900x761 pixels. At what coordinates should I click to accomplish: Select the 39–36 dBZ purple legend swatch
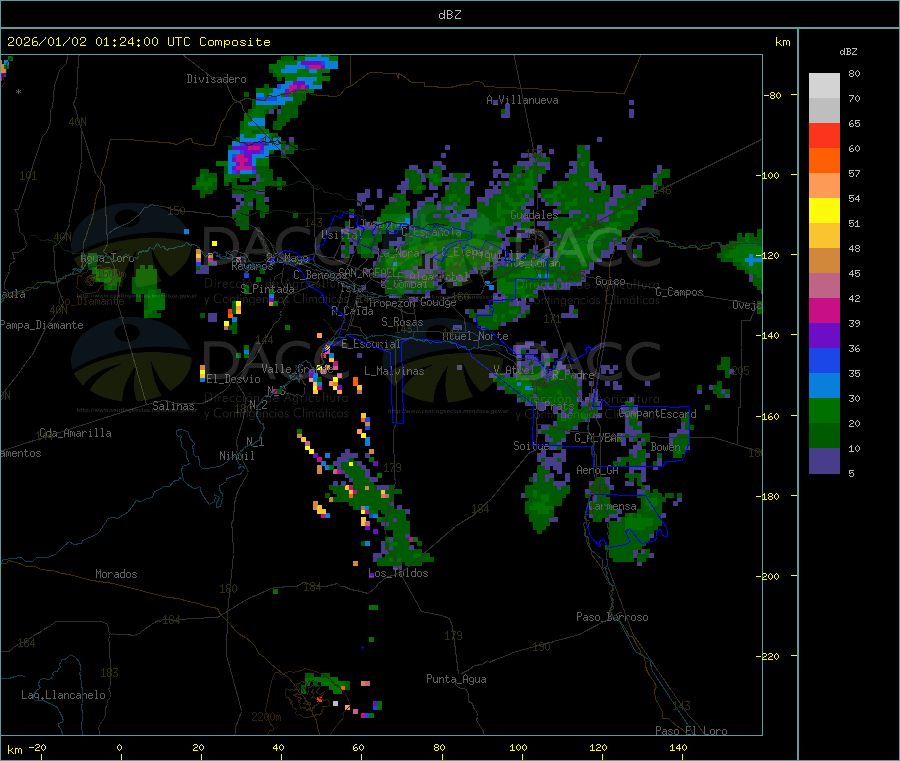point(824,336)
